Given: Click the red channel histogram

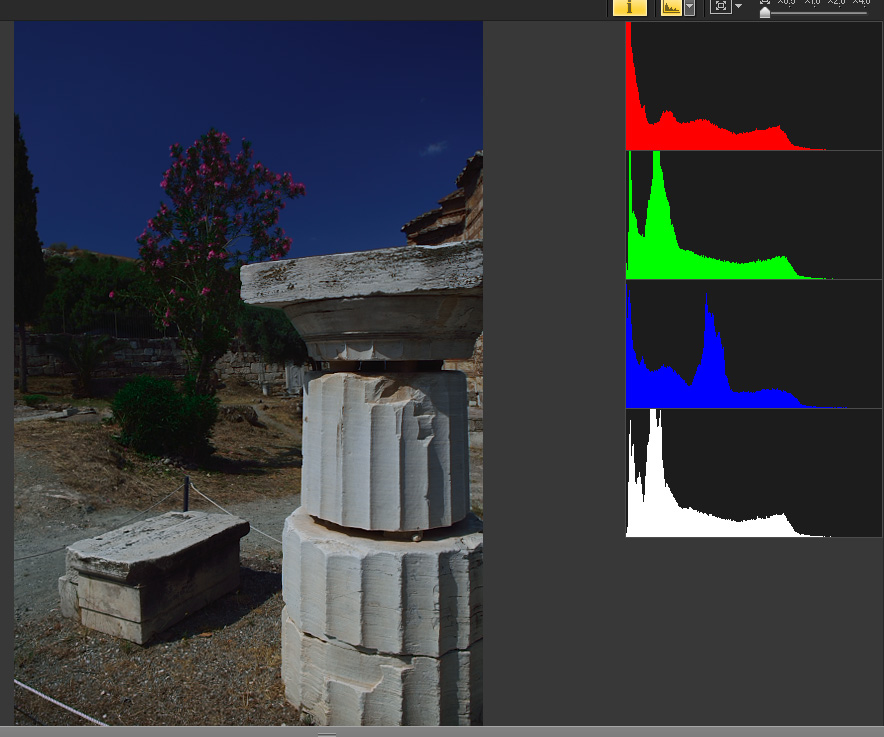Looking at the screenshot, I should (753, 86).
